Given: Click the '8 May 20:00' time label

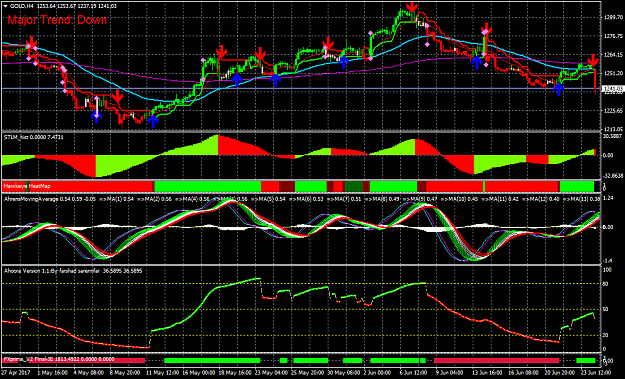Looking at the screenshot, I should (x=126, y=373).
